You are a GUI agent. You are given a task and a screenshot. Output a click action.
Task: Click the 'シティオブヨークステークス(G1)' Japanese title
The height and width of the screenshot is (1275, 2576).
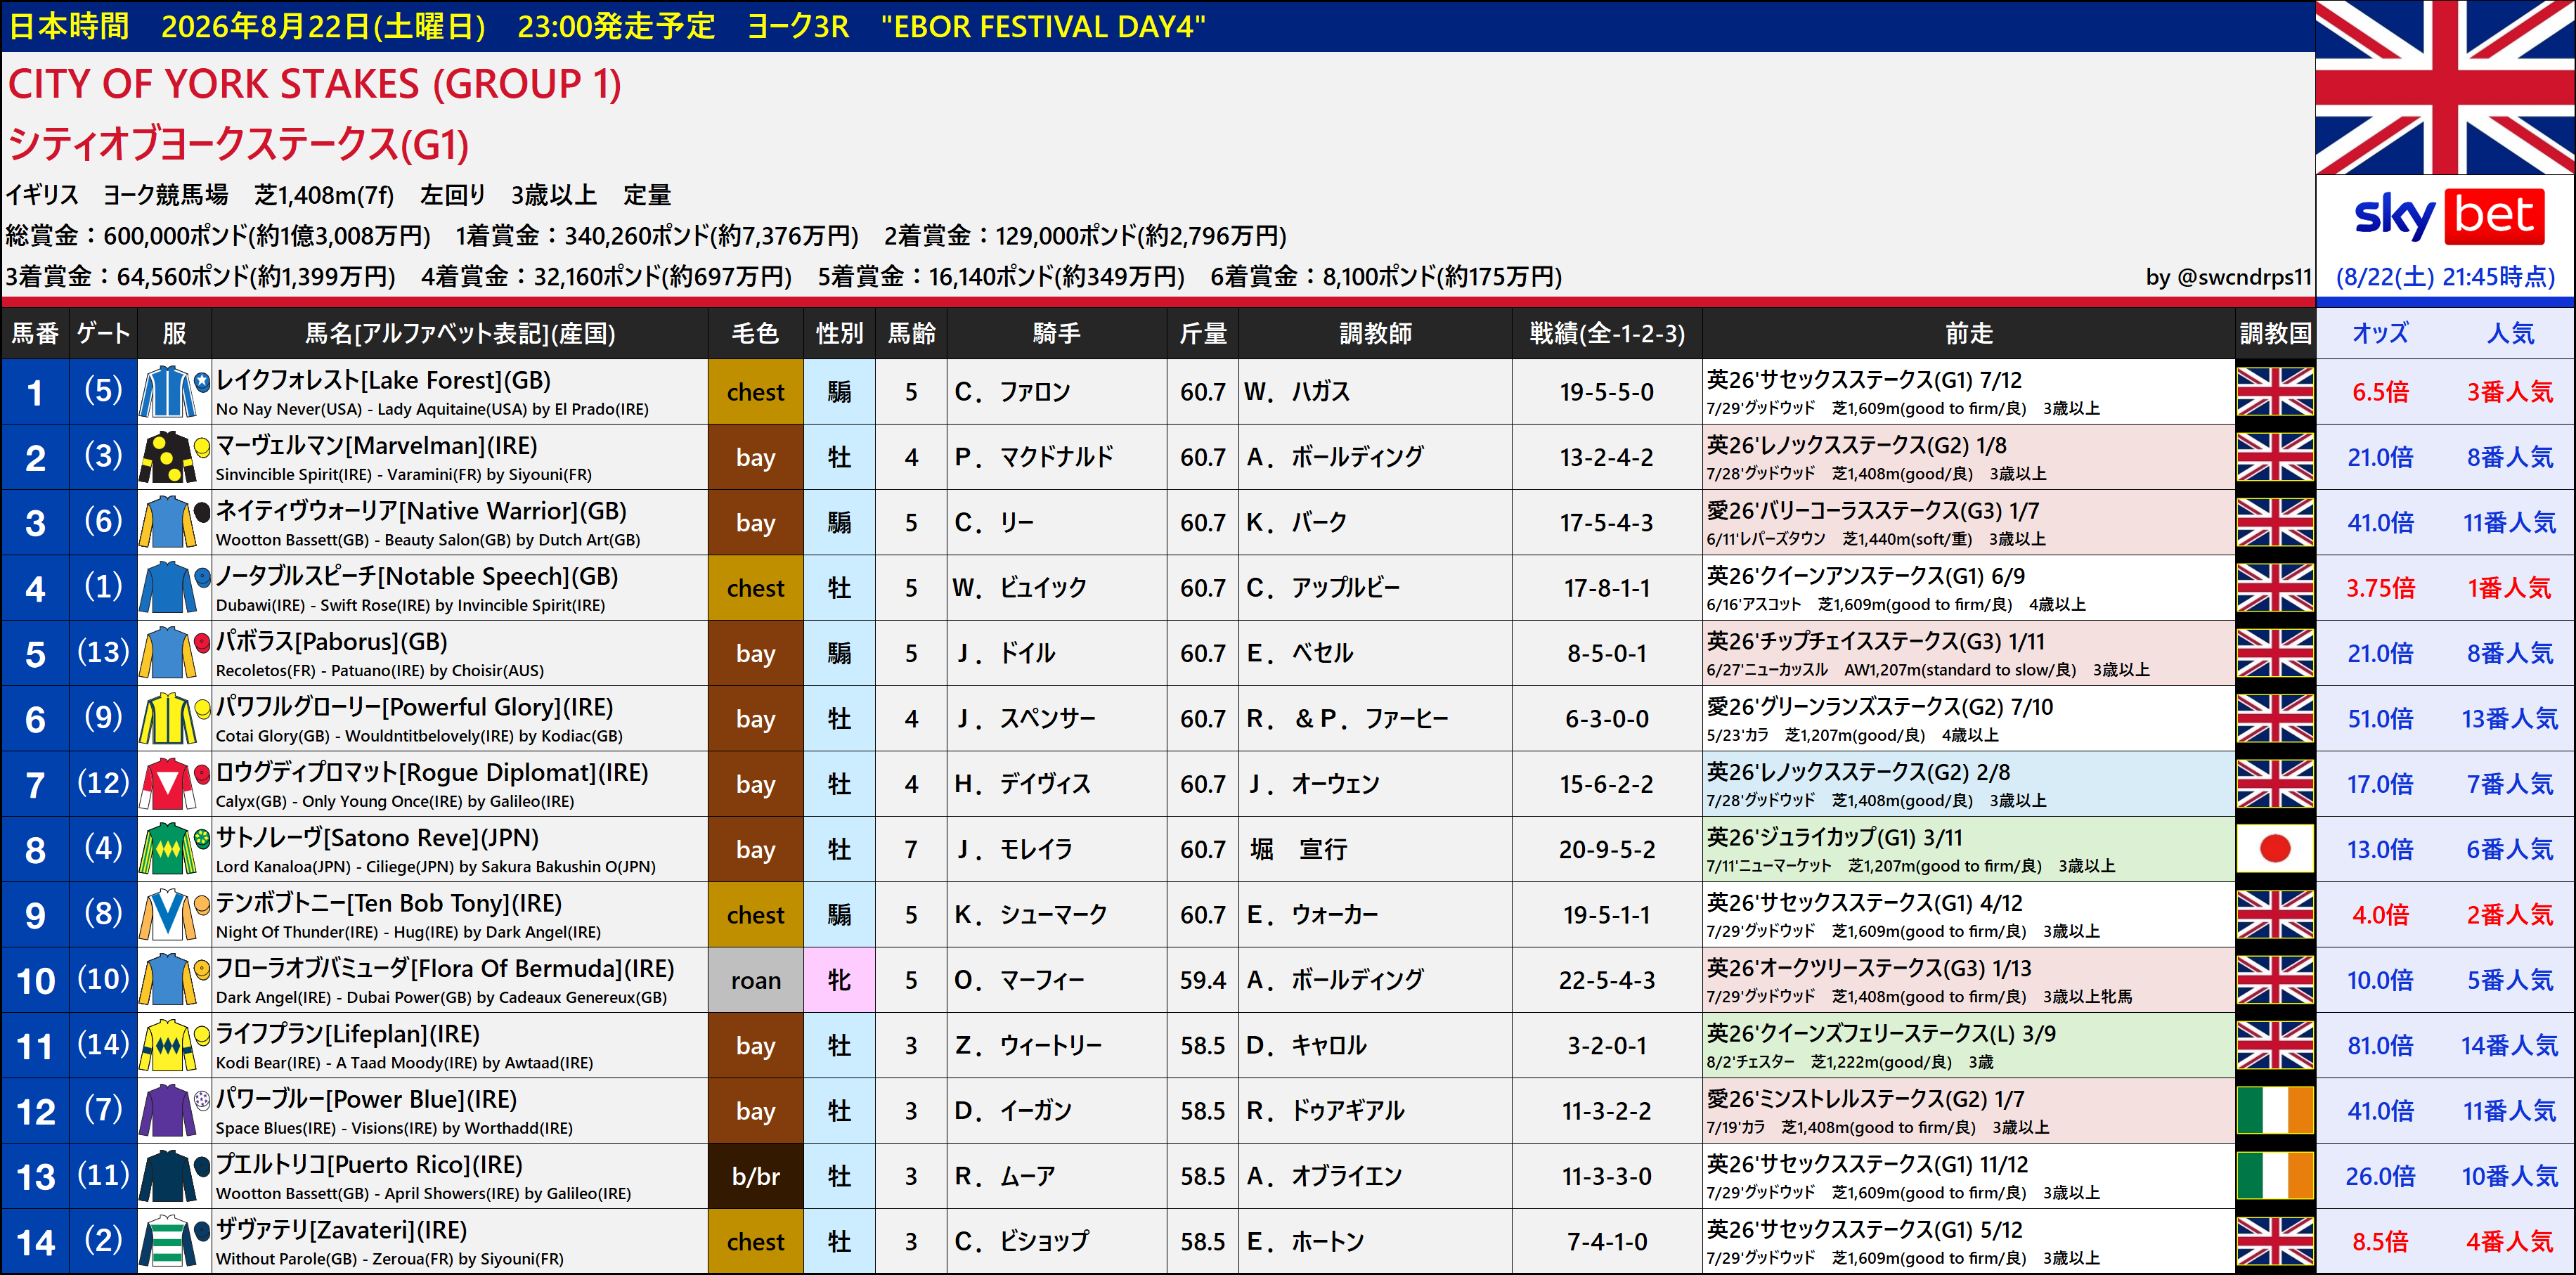(239, 145)
